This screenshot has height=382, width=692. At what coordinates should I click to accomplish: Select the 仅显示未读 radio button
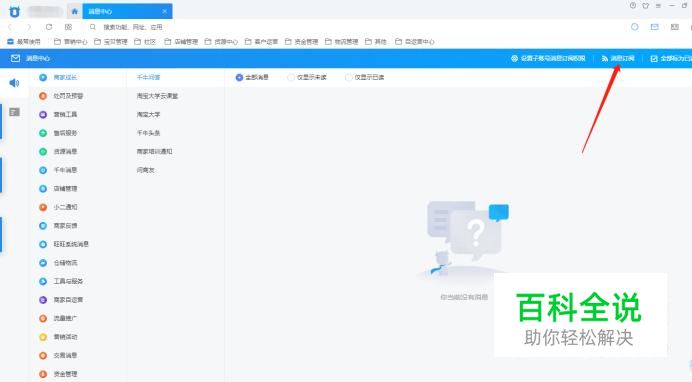coord(291,77)
